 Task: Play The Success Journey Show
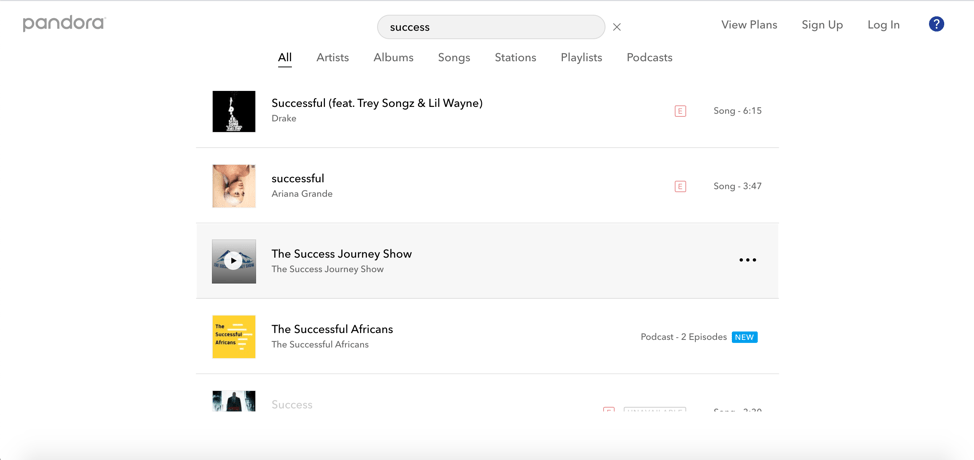(233, 261)
